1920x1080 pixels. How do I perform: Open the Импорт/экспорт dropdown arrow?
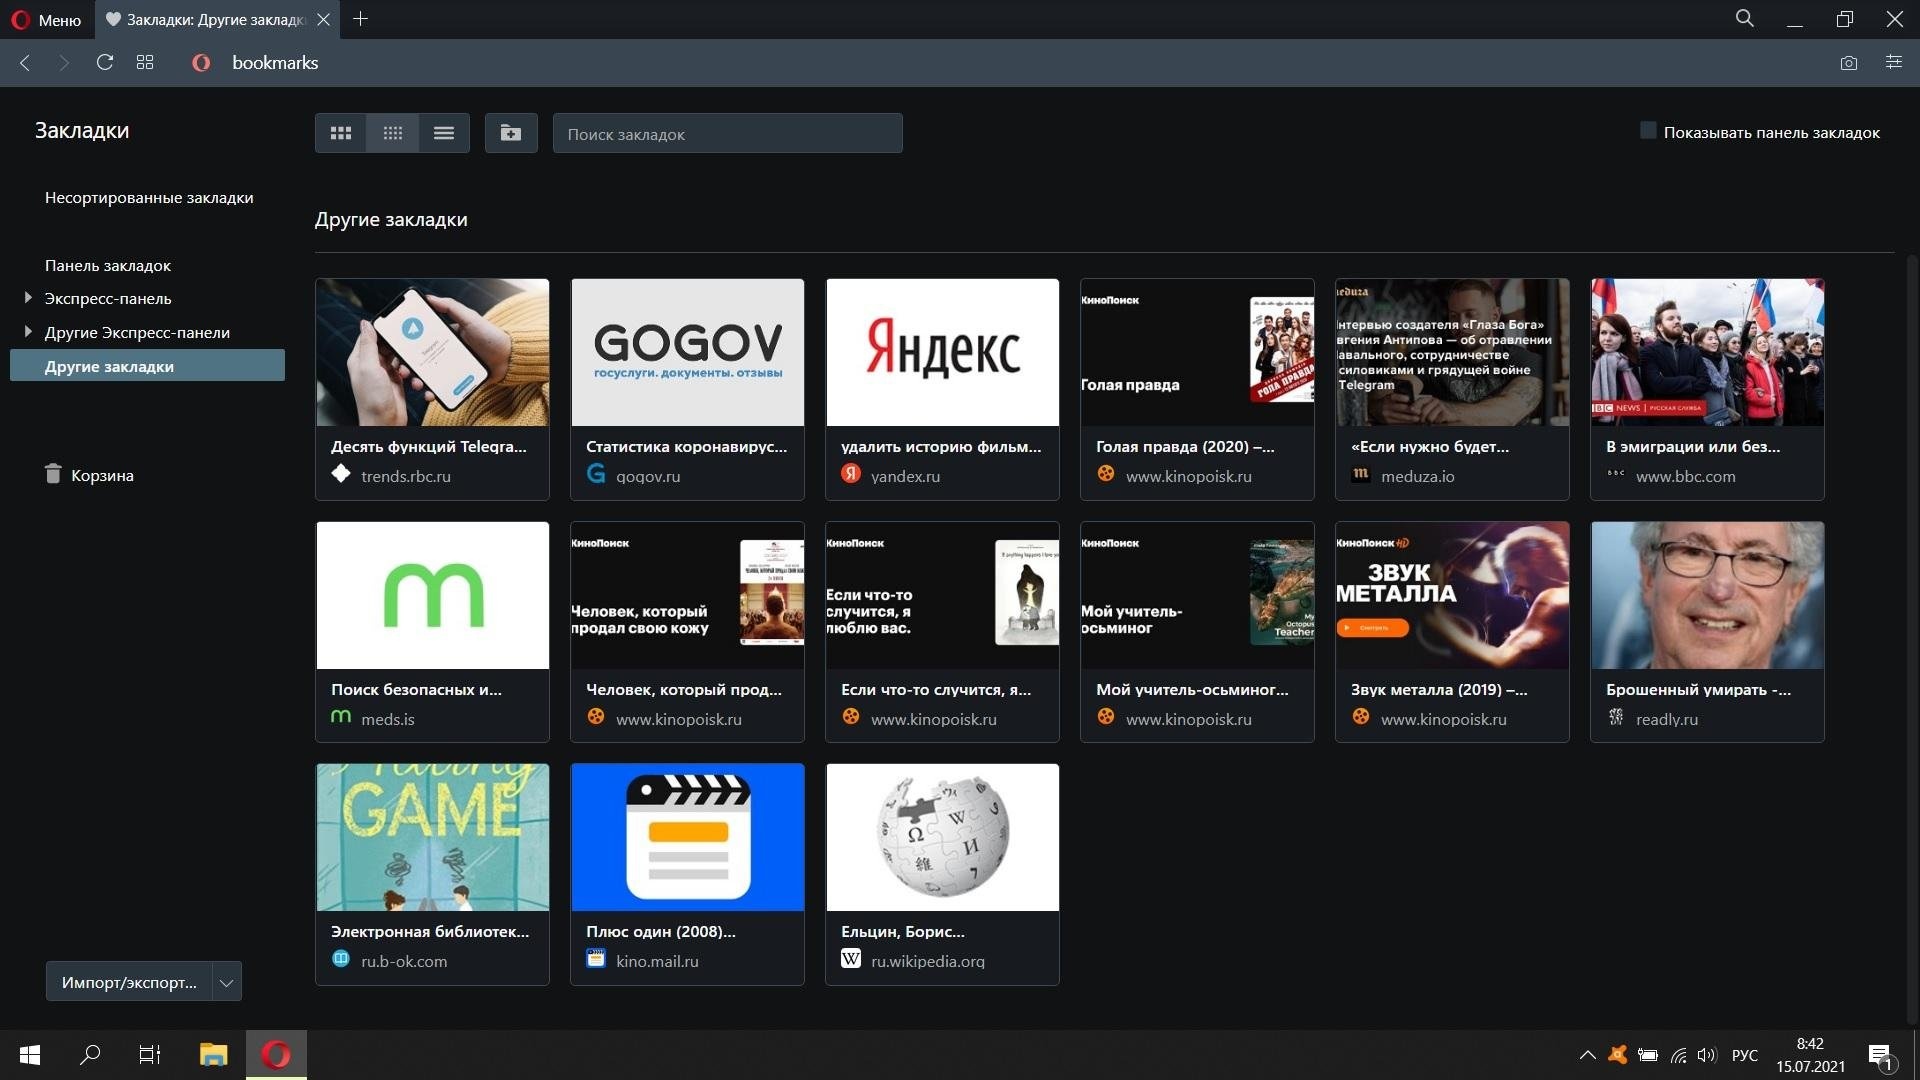tap(227, 982)
